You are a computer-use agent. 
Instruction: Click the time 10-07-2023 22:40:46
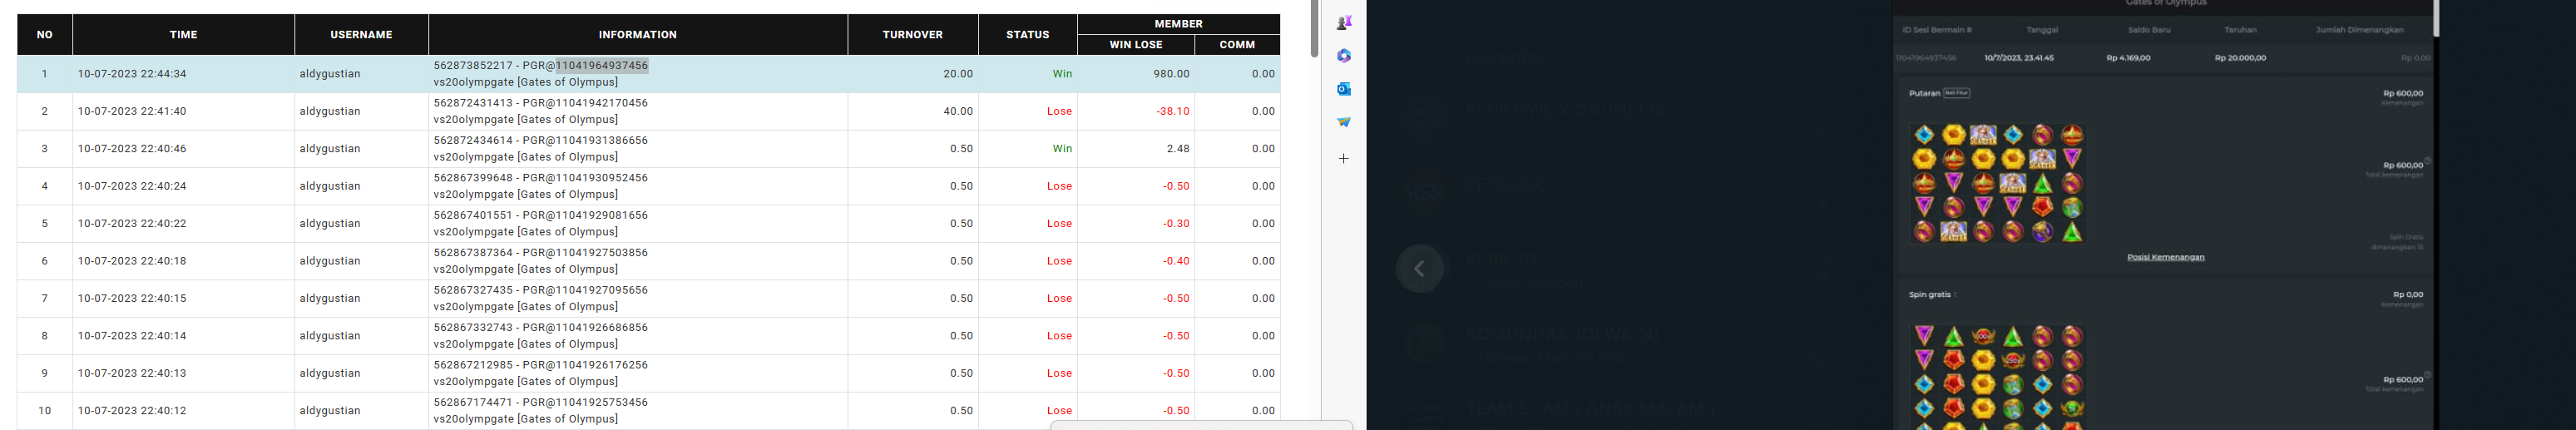(x=132, y=149)
